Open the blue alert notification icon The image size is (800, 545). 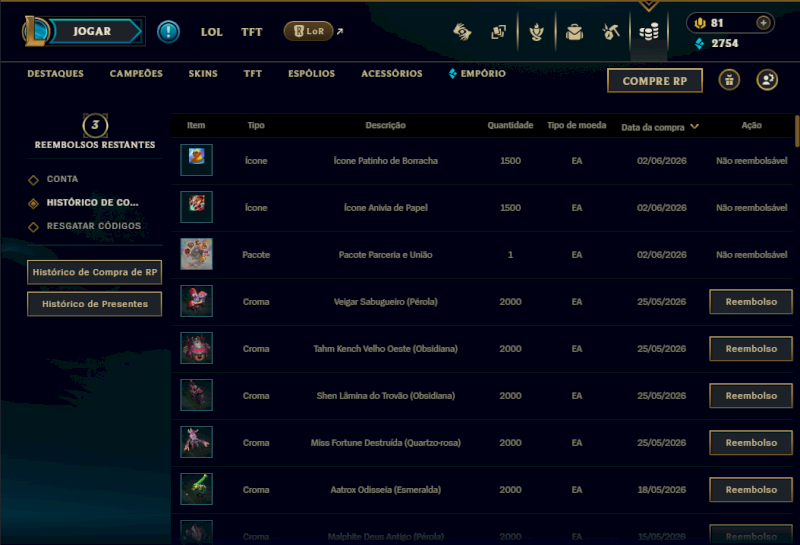point(168,32)
